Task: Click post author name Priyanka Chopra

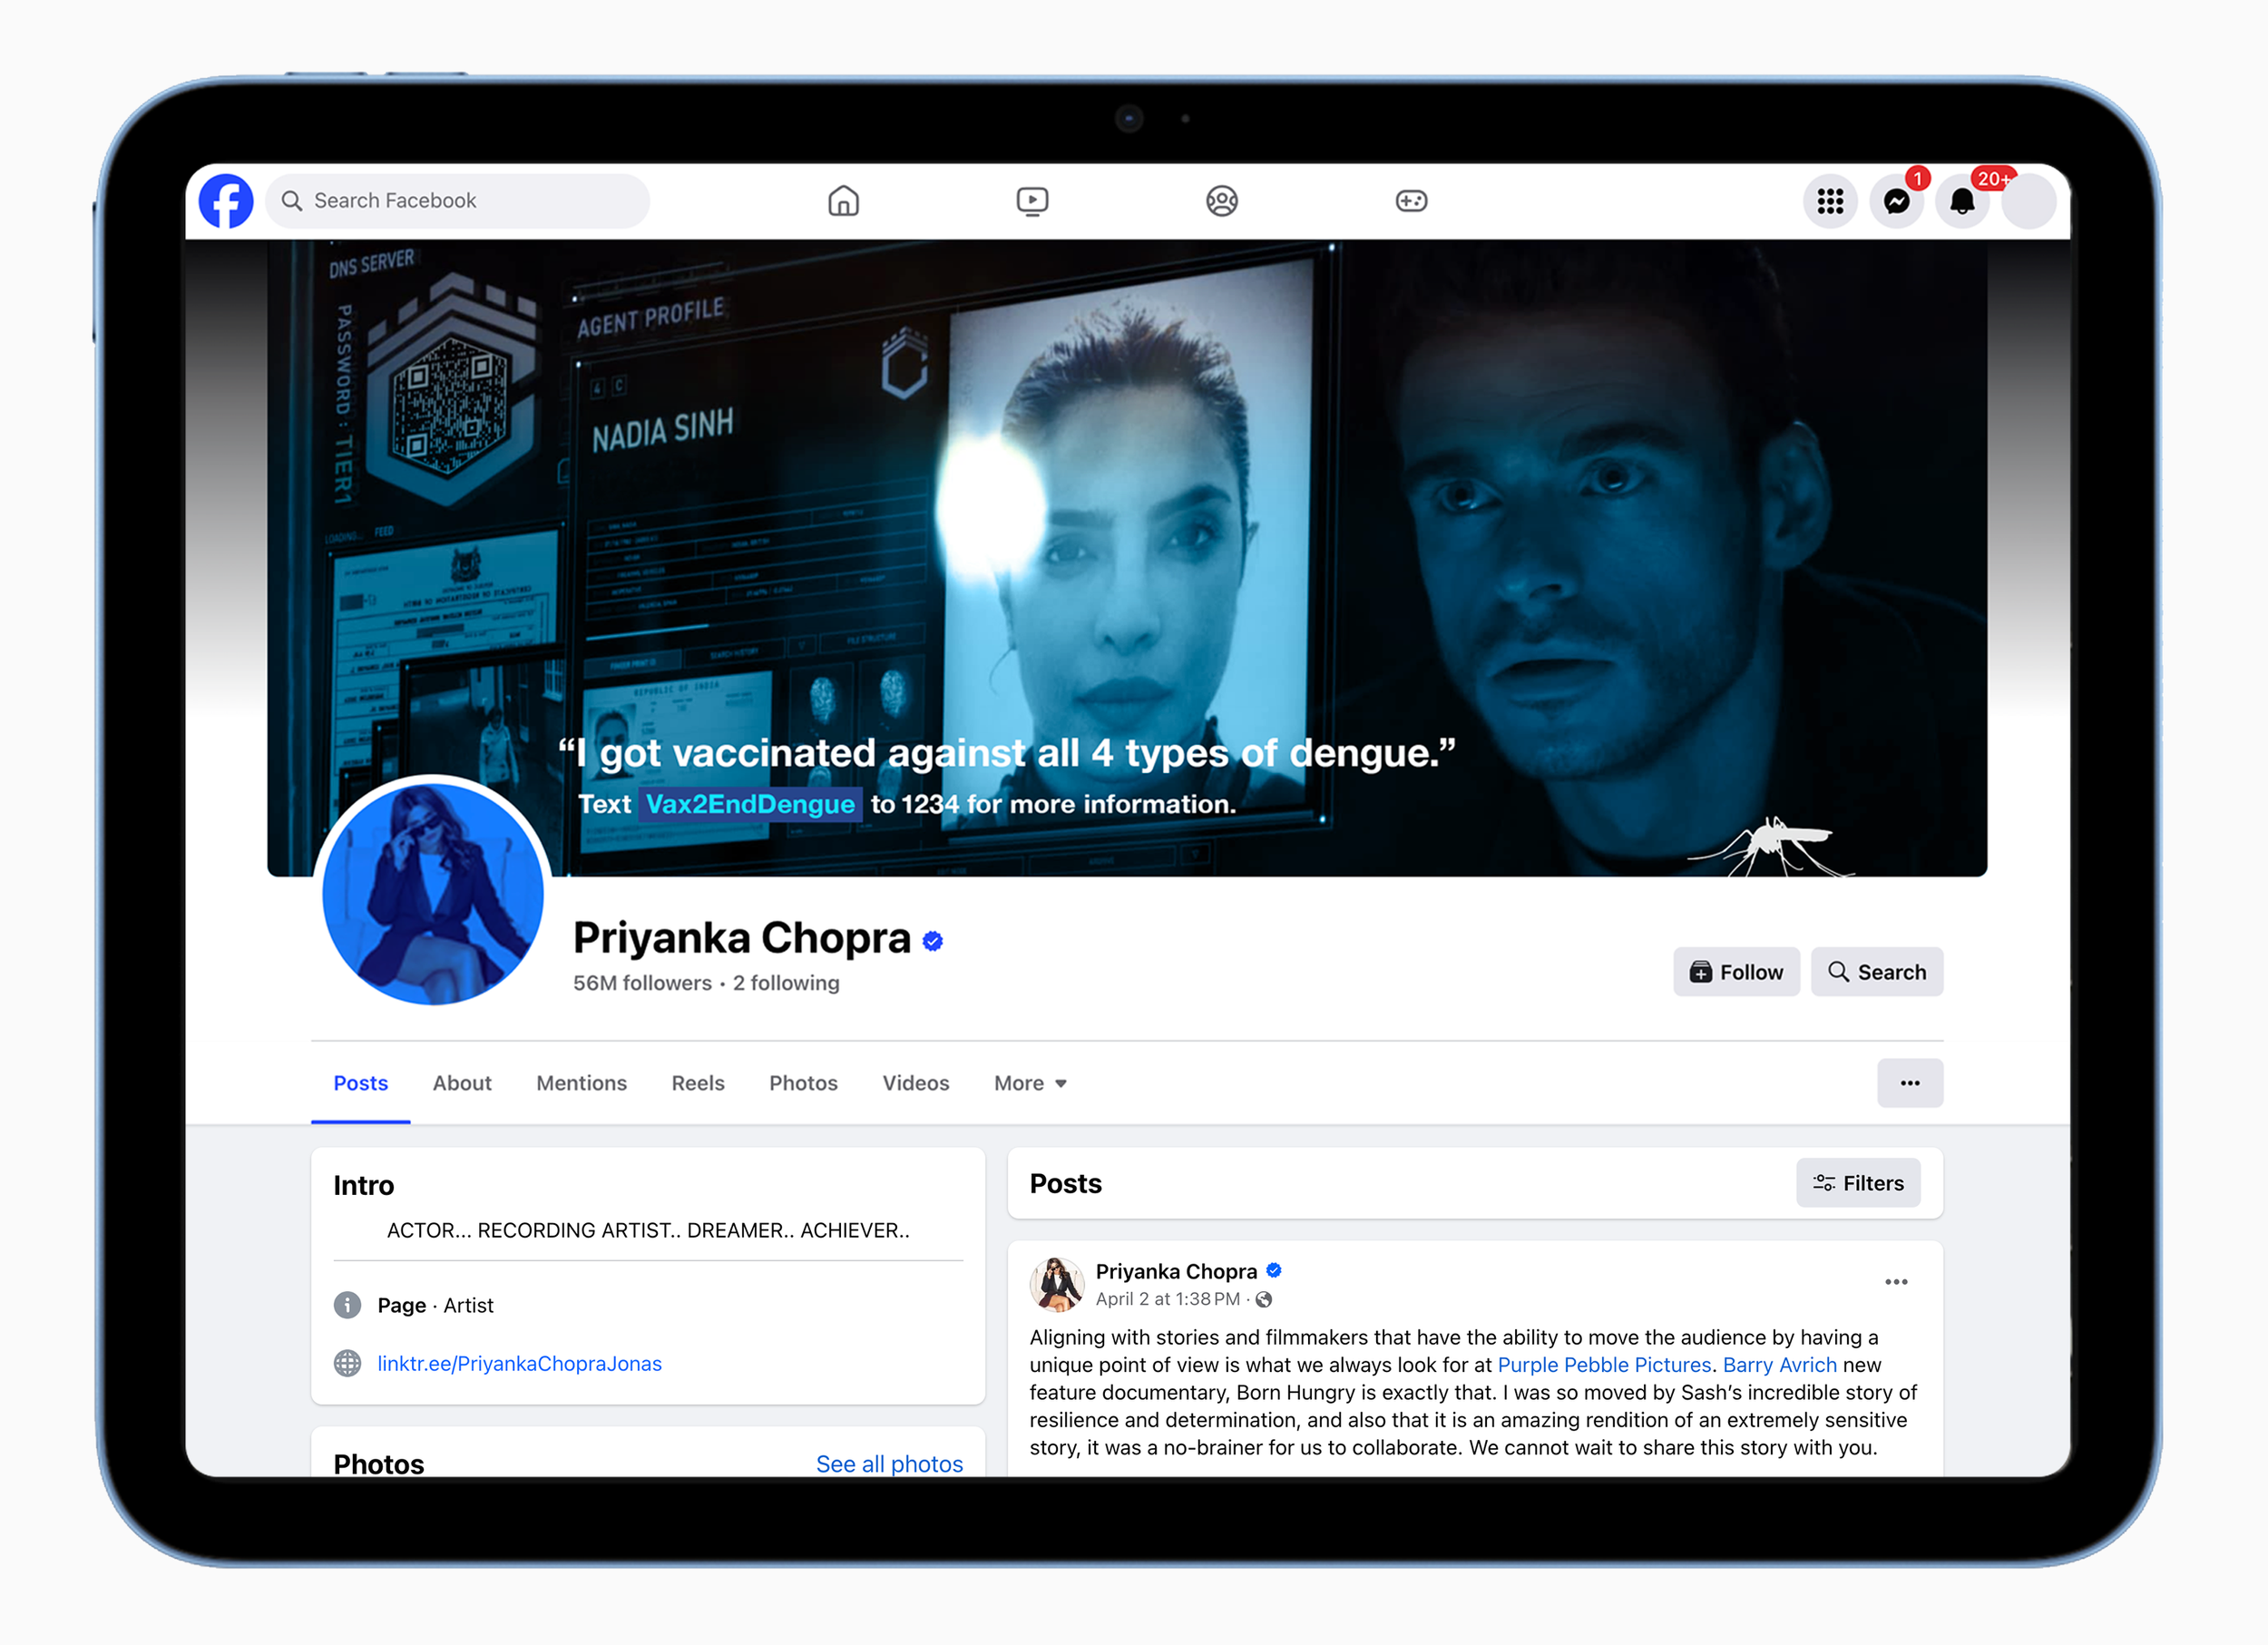Action: coord(1176,1271)
